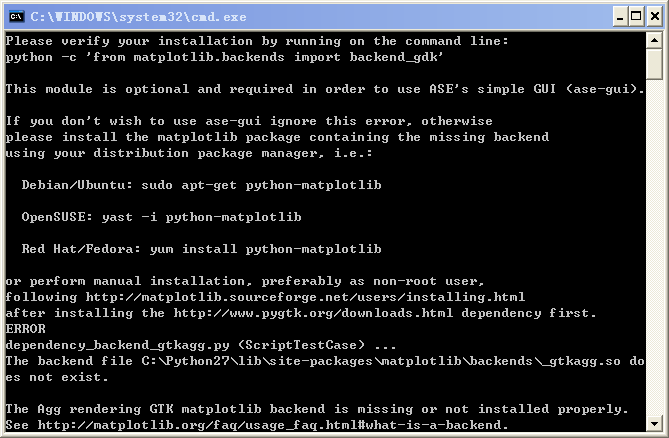Click the vertical scrollbar thumb
The height and width of the screenshot is (438, 669).
(654, 64)
